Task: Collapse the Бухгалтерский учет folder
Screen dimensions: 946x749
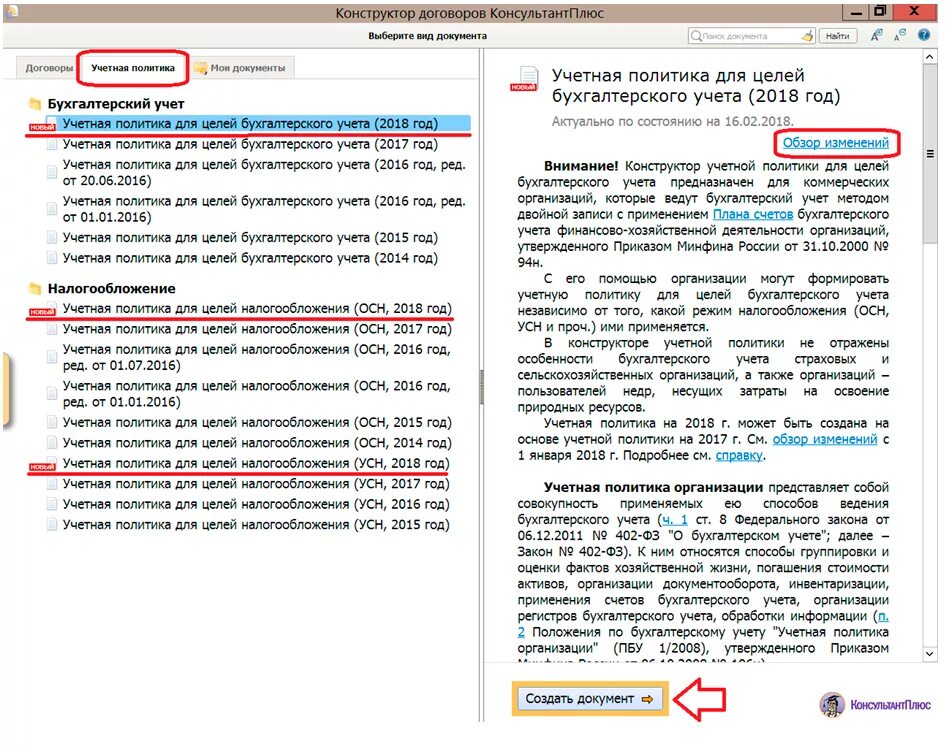Action: pyautogui.click(x=35, y=104)
